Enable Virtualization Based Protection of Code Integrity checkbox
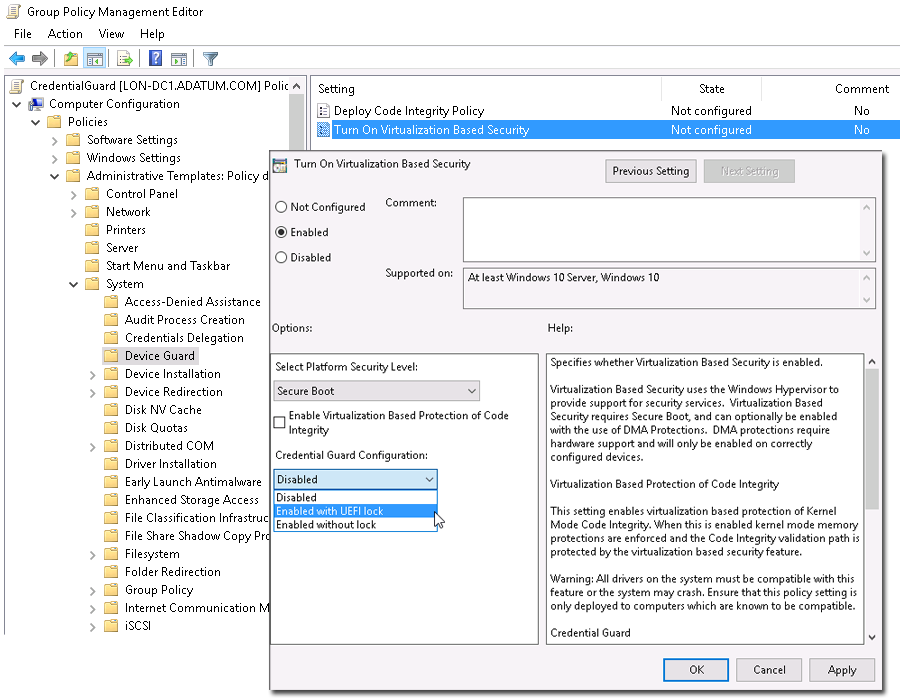The height and width of the screenshot is (699, 900). pos(280,422)
